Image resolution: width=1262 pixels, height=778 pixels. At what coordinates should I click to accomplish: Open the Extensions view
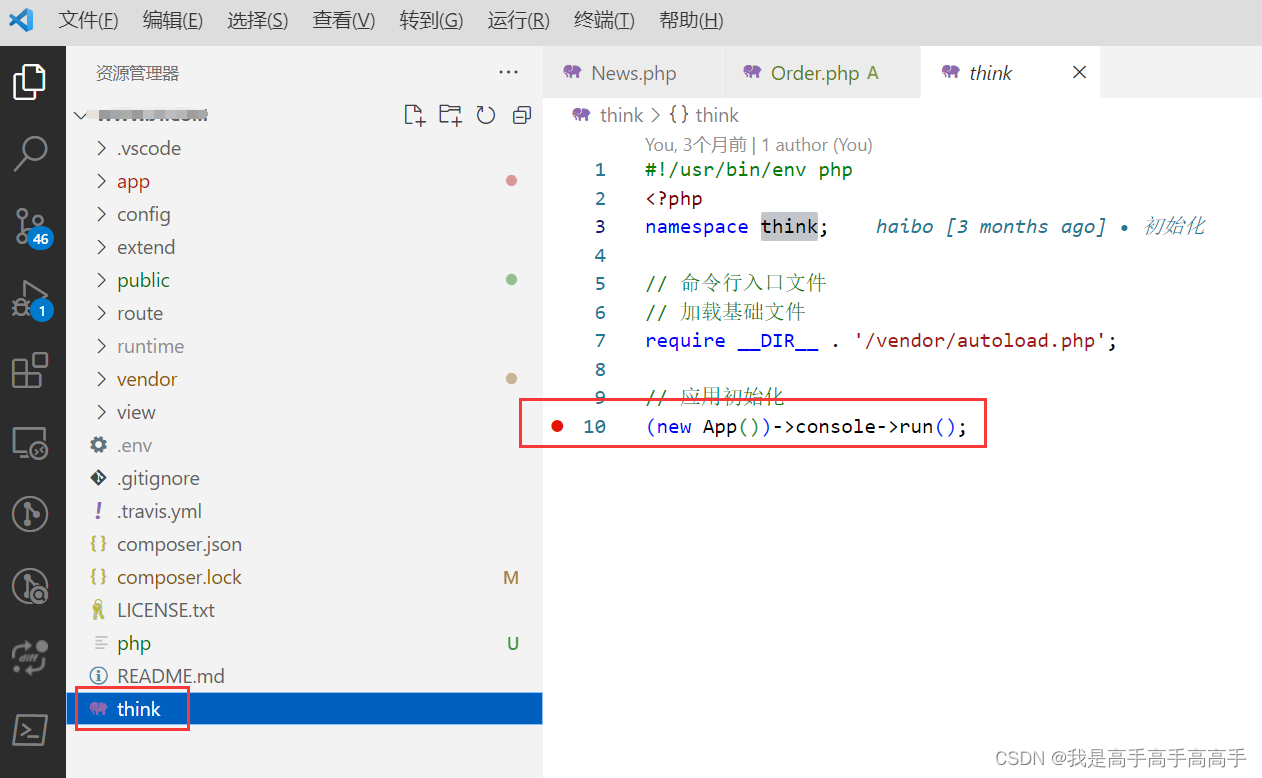pyautogui.click(x=30, y=371)
